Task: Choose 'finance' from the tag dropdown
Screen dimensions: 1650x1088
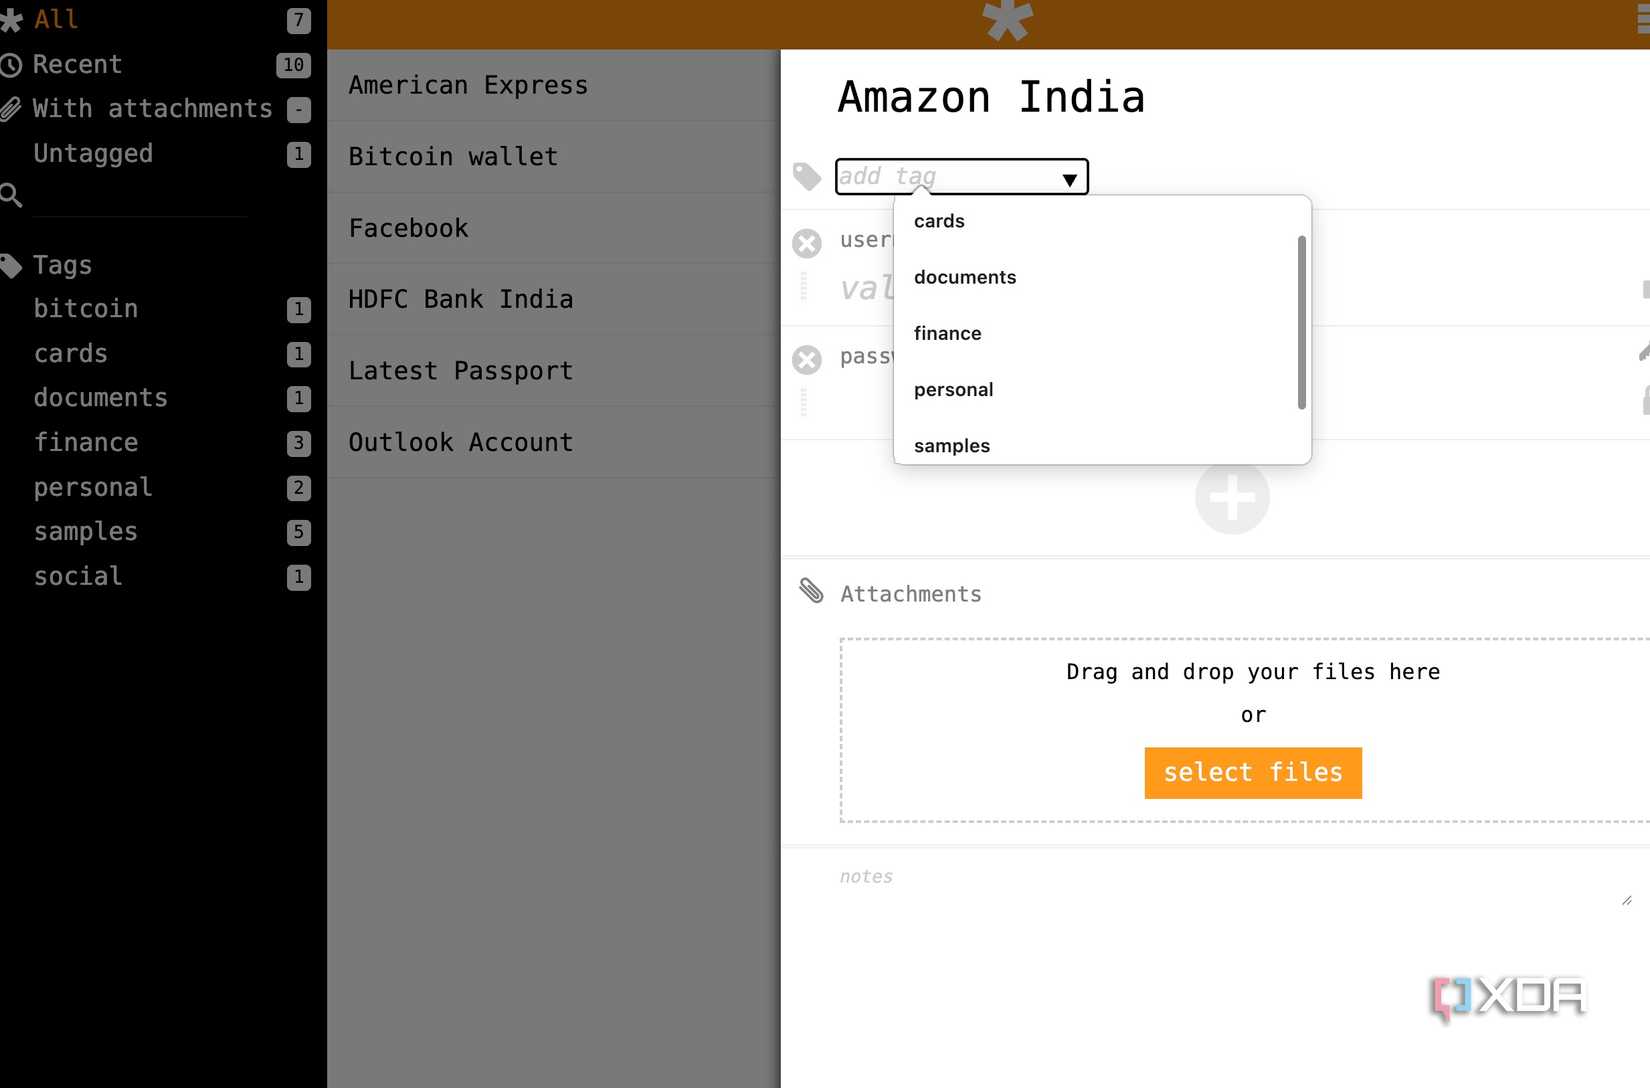Action: pyautogui.click(x=947, y=333)
